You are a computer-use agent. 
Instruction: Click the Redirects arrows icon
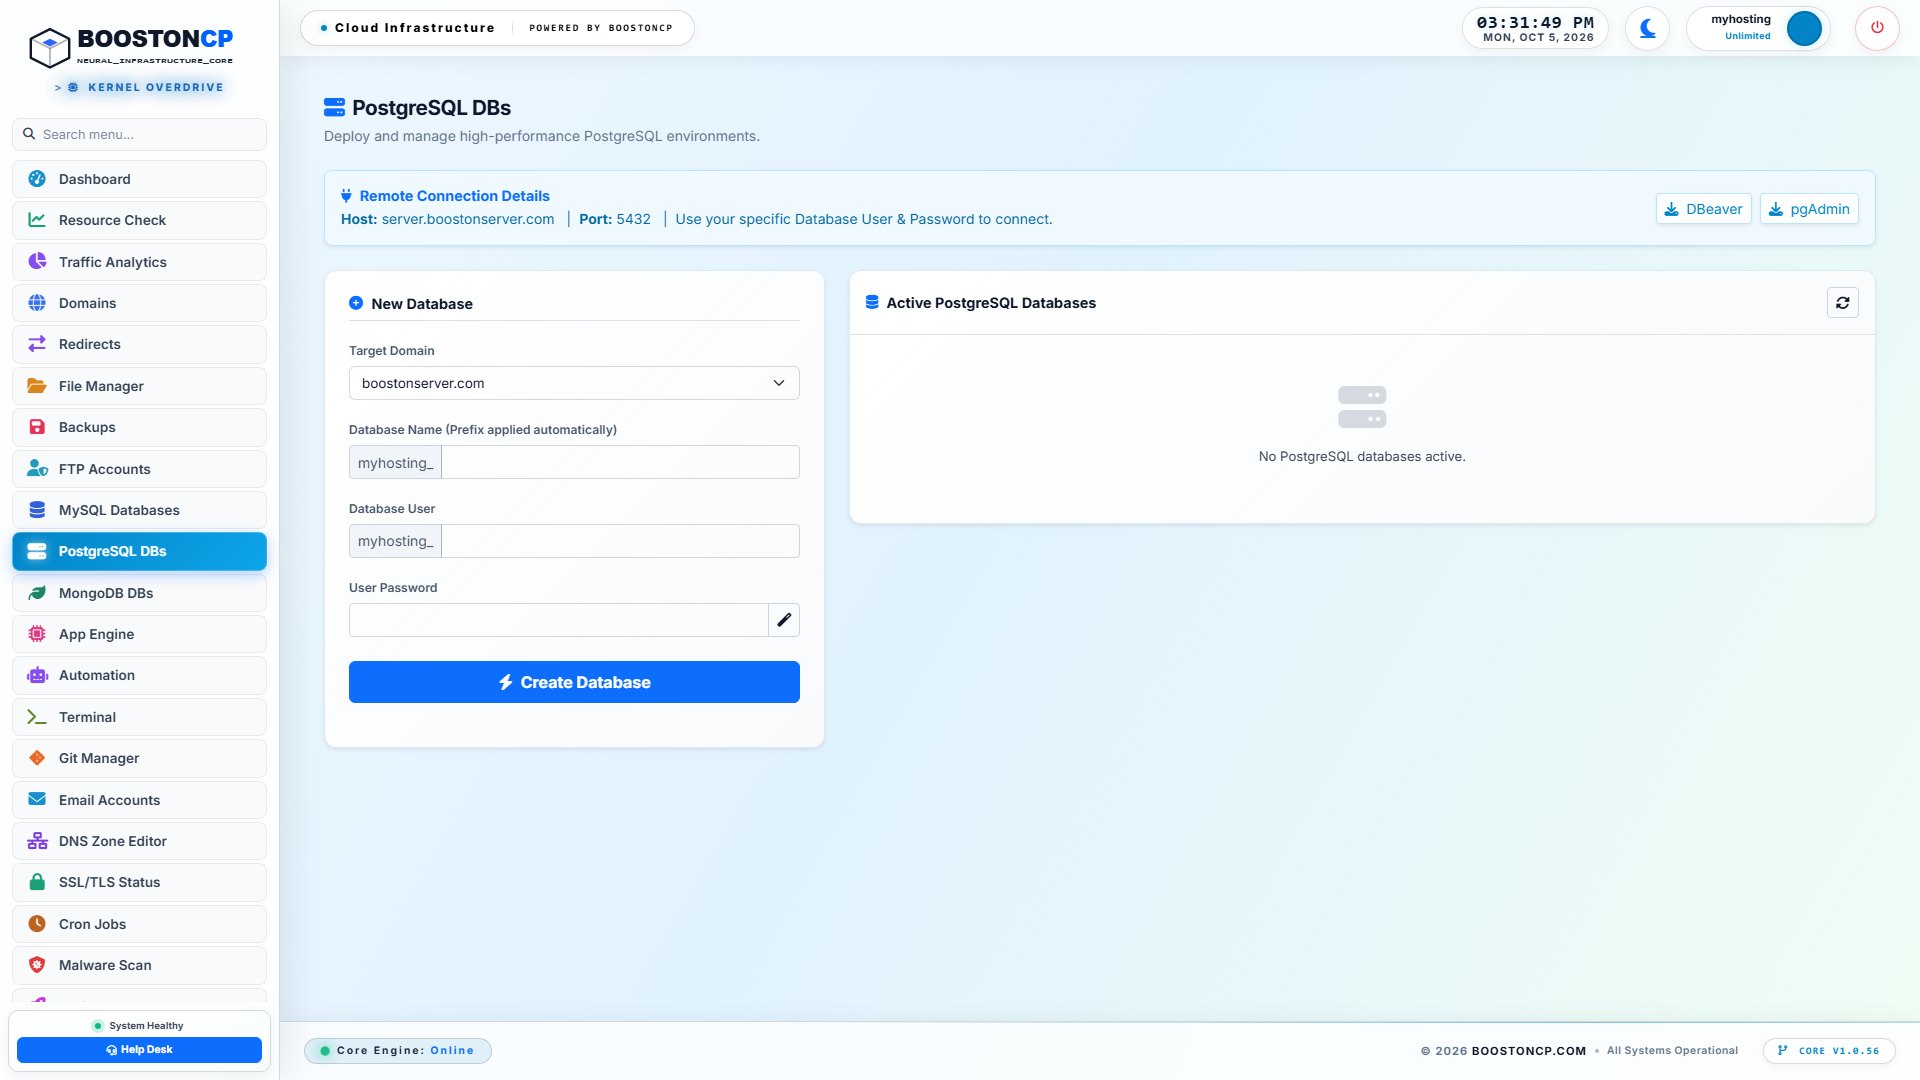[37, 344]
